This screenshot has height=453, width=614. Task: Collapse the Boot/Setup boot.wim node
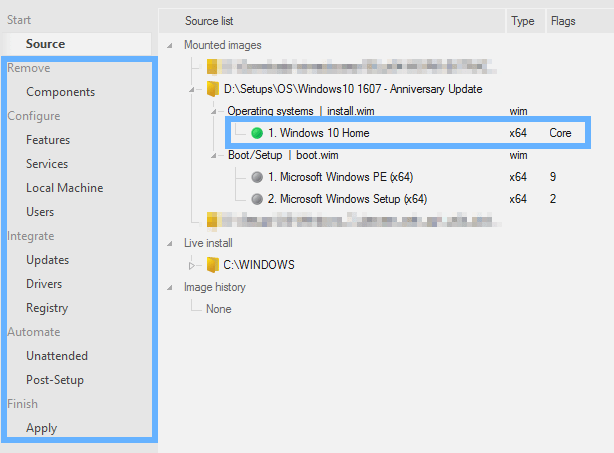pos(214,155)
